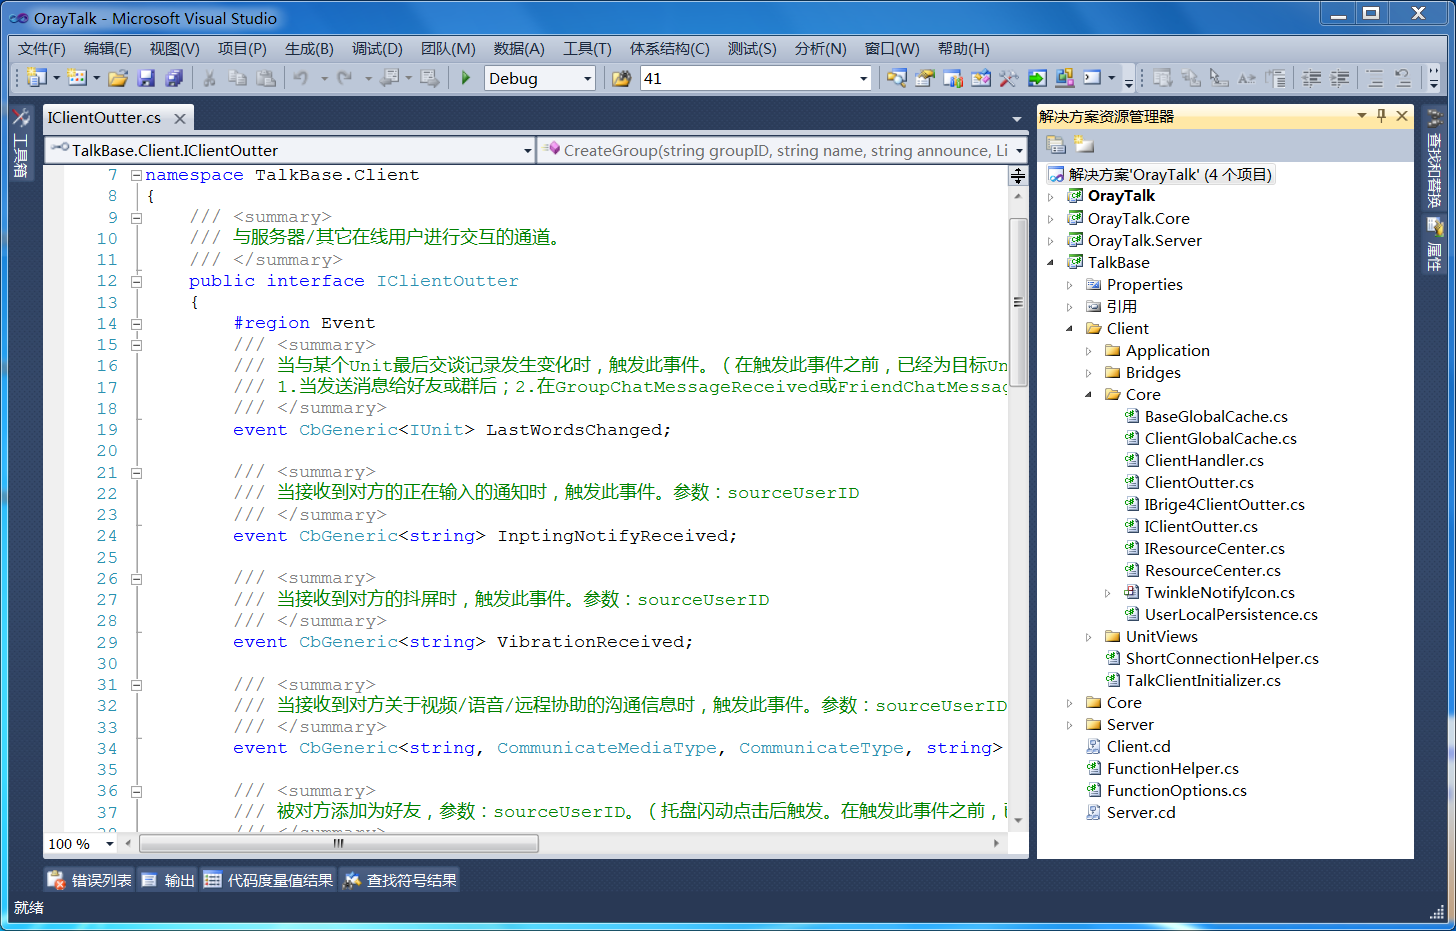Click the Start Debugging green play icon
The width and height of the screenshot is (1456, 931).
[466, 78]
